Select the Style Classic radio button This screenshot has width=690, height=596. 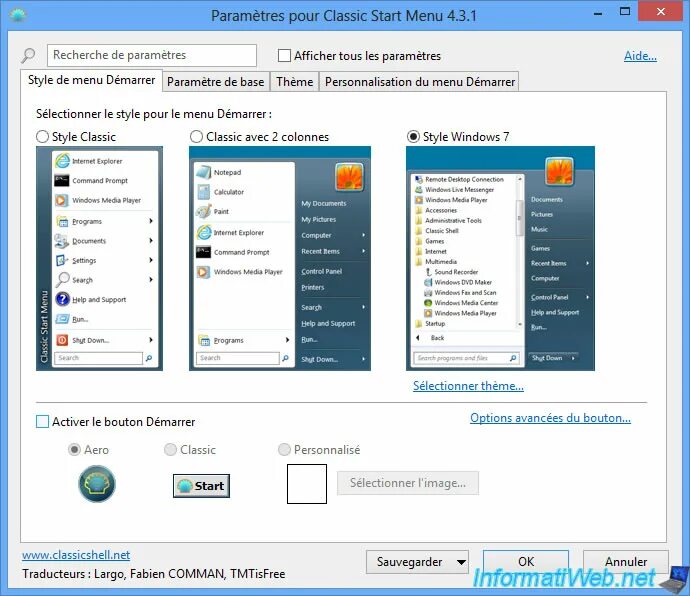coord(42,137)
